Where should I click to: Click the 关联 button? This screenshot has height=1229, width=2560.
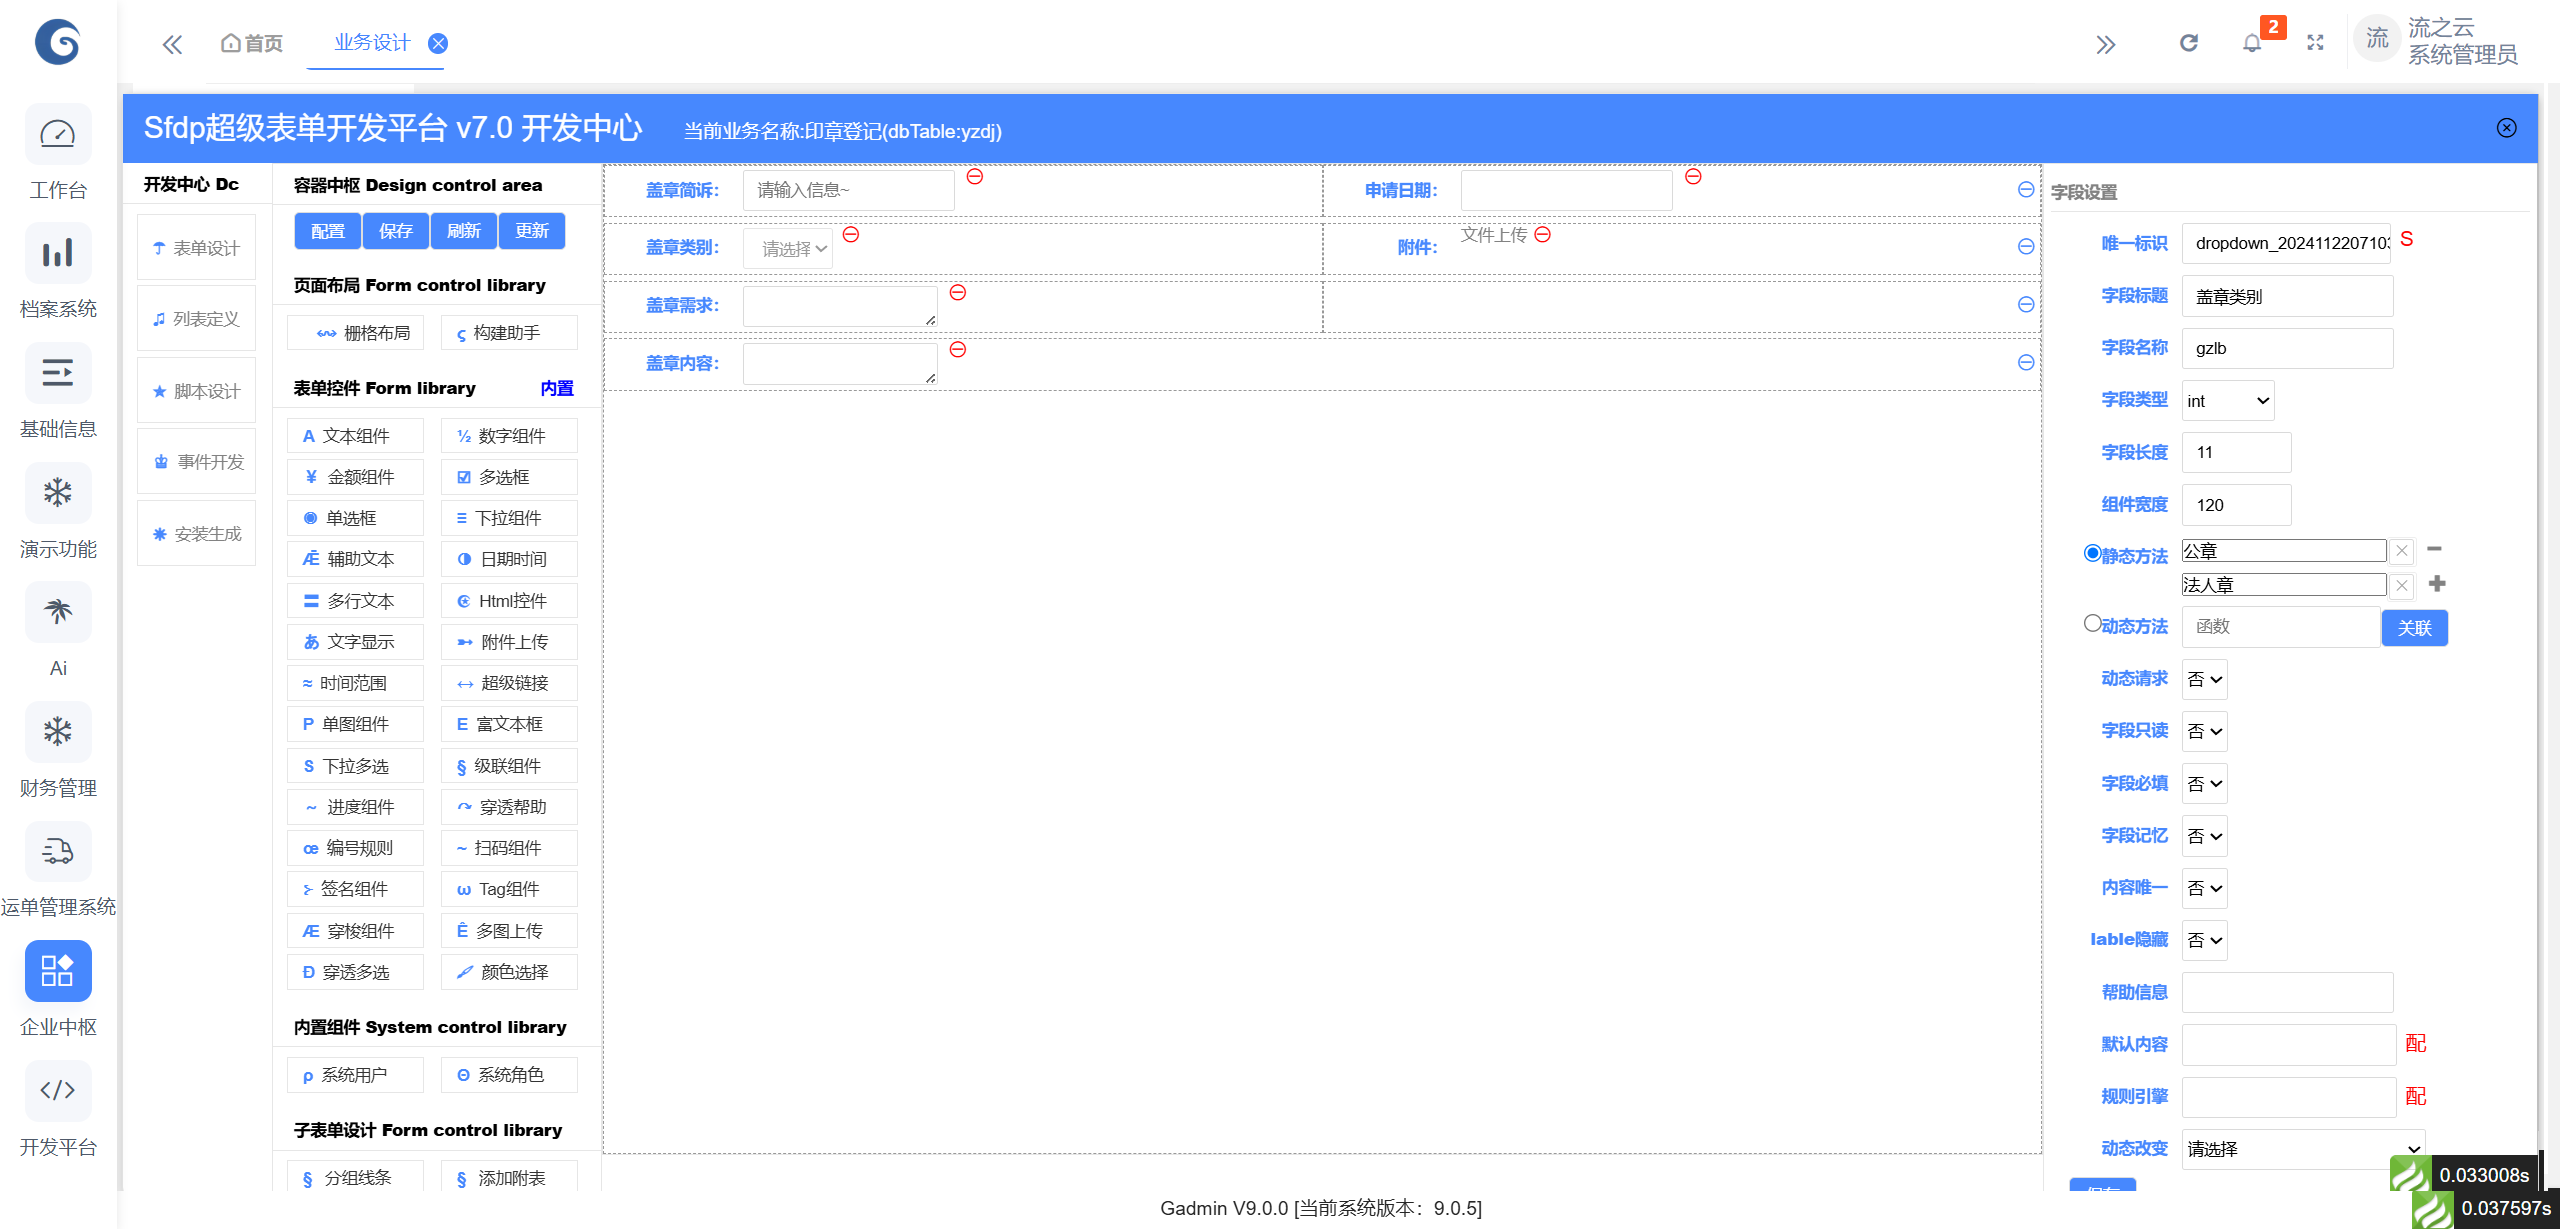[2414, 628]
